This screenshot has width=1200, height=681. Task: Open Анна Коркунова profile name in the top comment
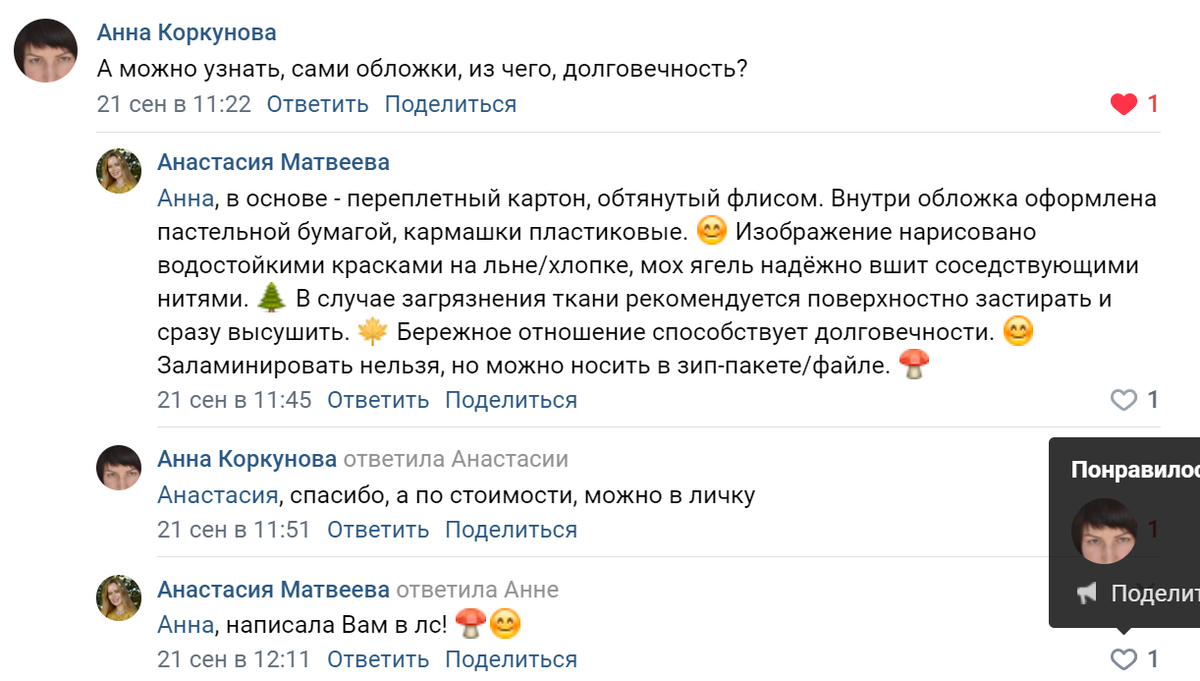[x=187, y=33]
